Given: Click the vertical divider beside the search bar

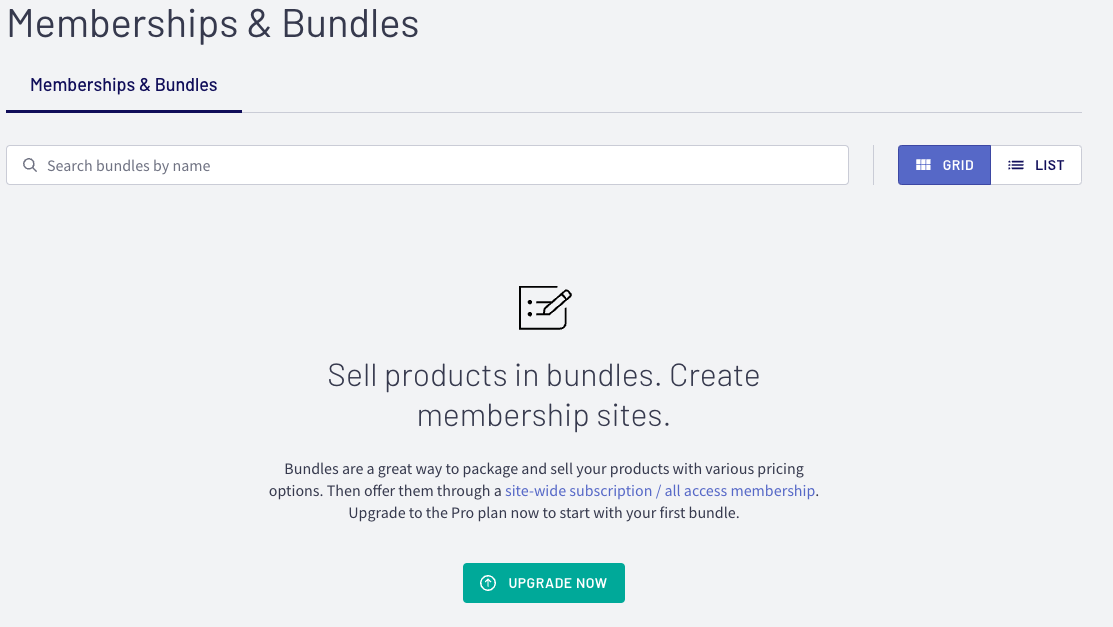Looking at the screenshot, I should (873, 165).
